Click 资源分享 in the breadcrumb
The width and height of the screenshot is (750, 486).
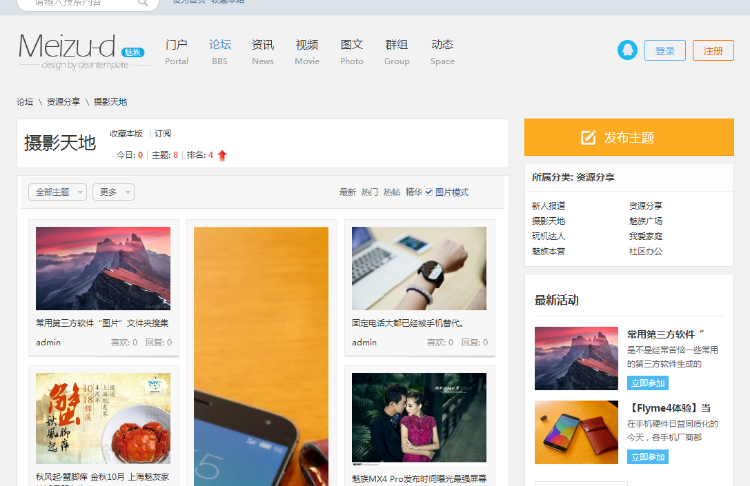[x=63, y=102]
